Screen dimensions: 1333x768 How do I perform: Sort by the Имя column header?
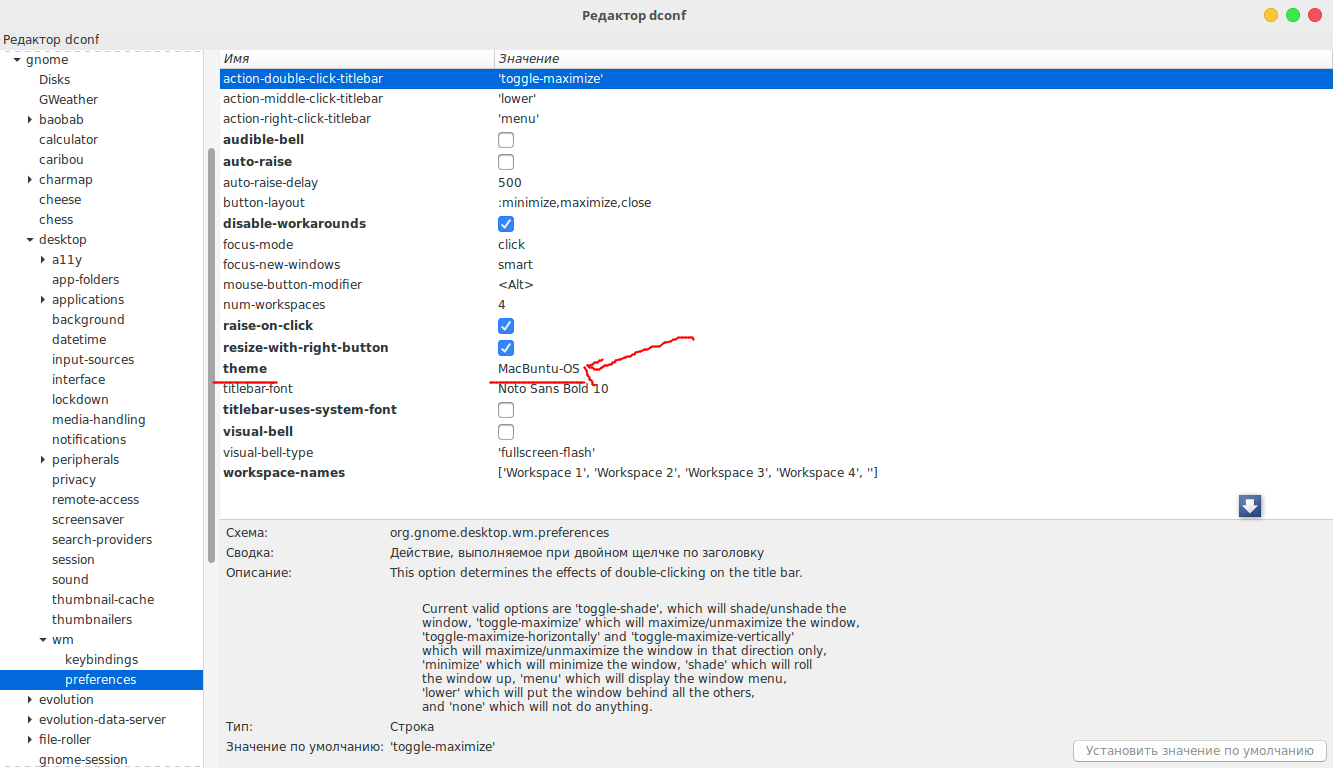356,59
